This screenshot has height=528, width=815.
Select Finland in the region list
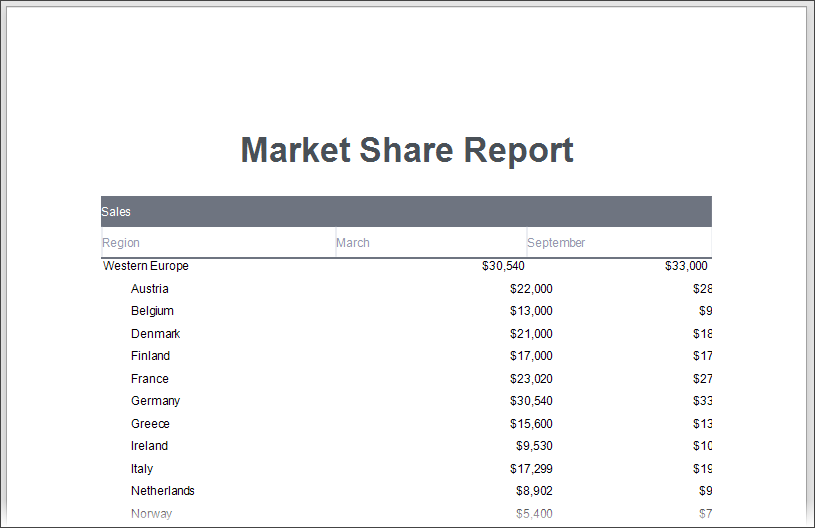pos(150,356)
